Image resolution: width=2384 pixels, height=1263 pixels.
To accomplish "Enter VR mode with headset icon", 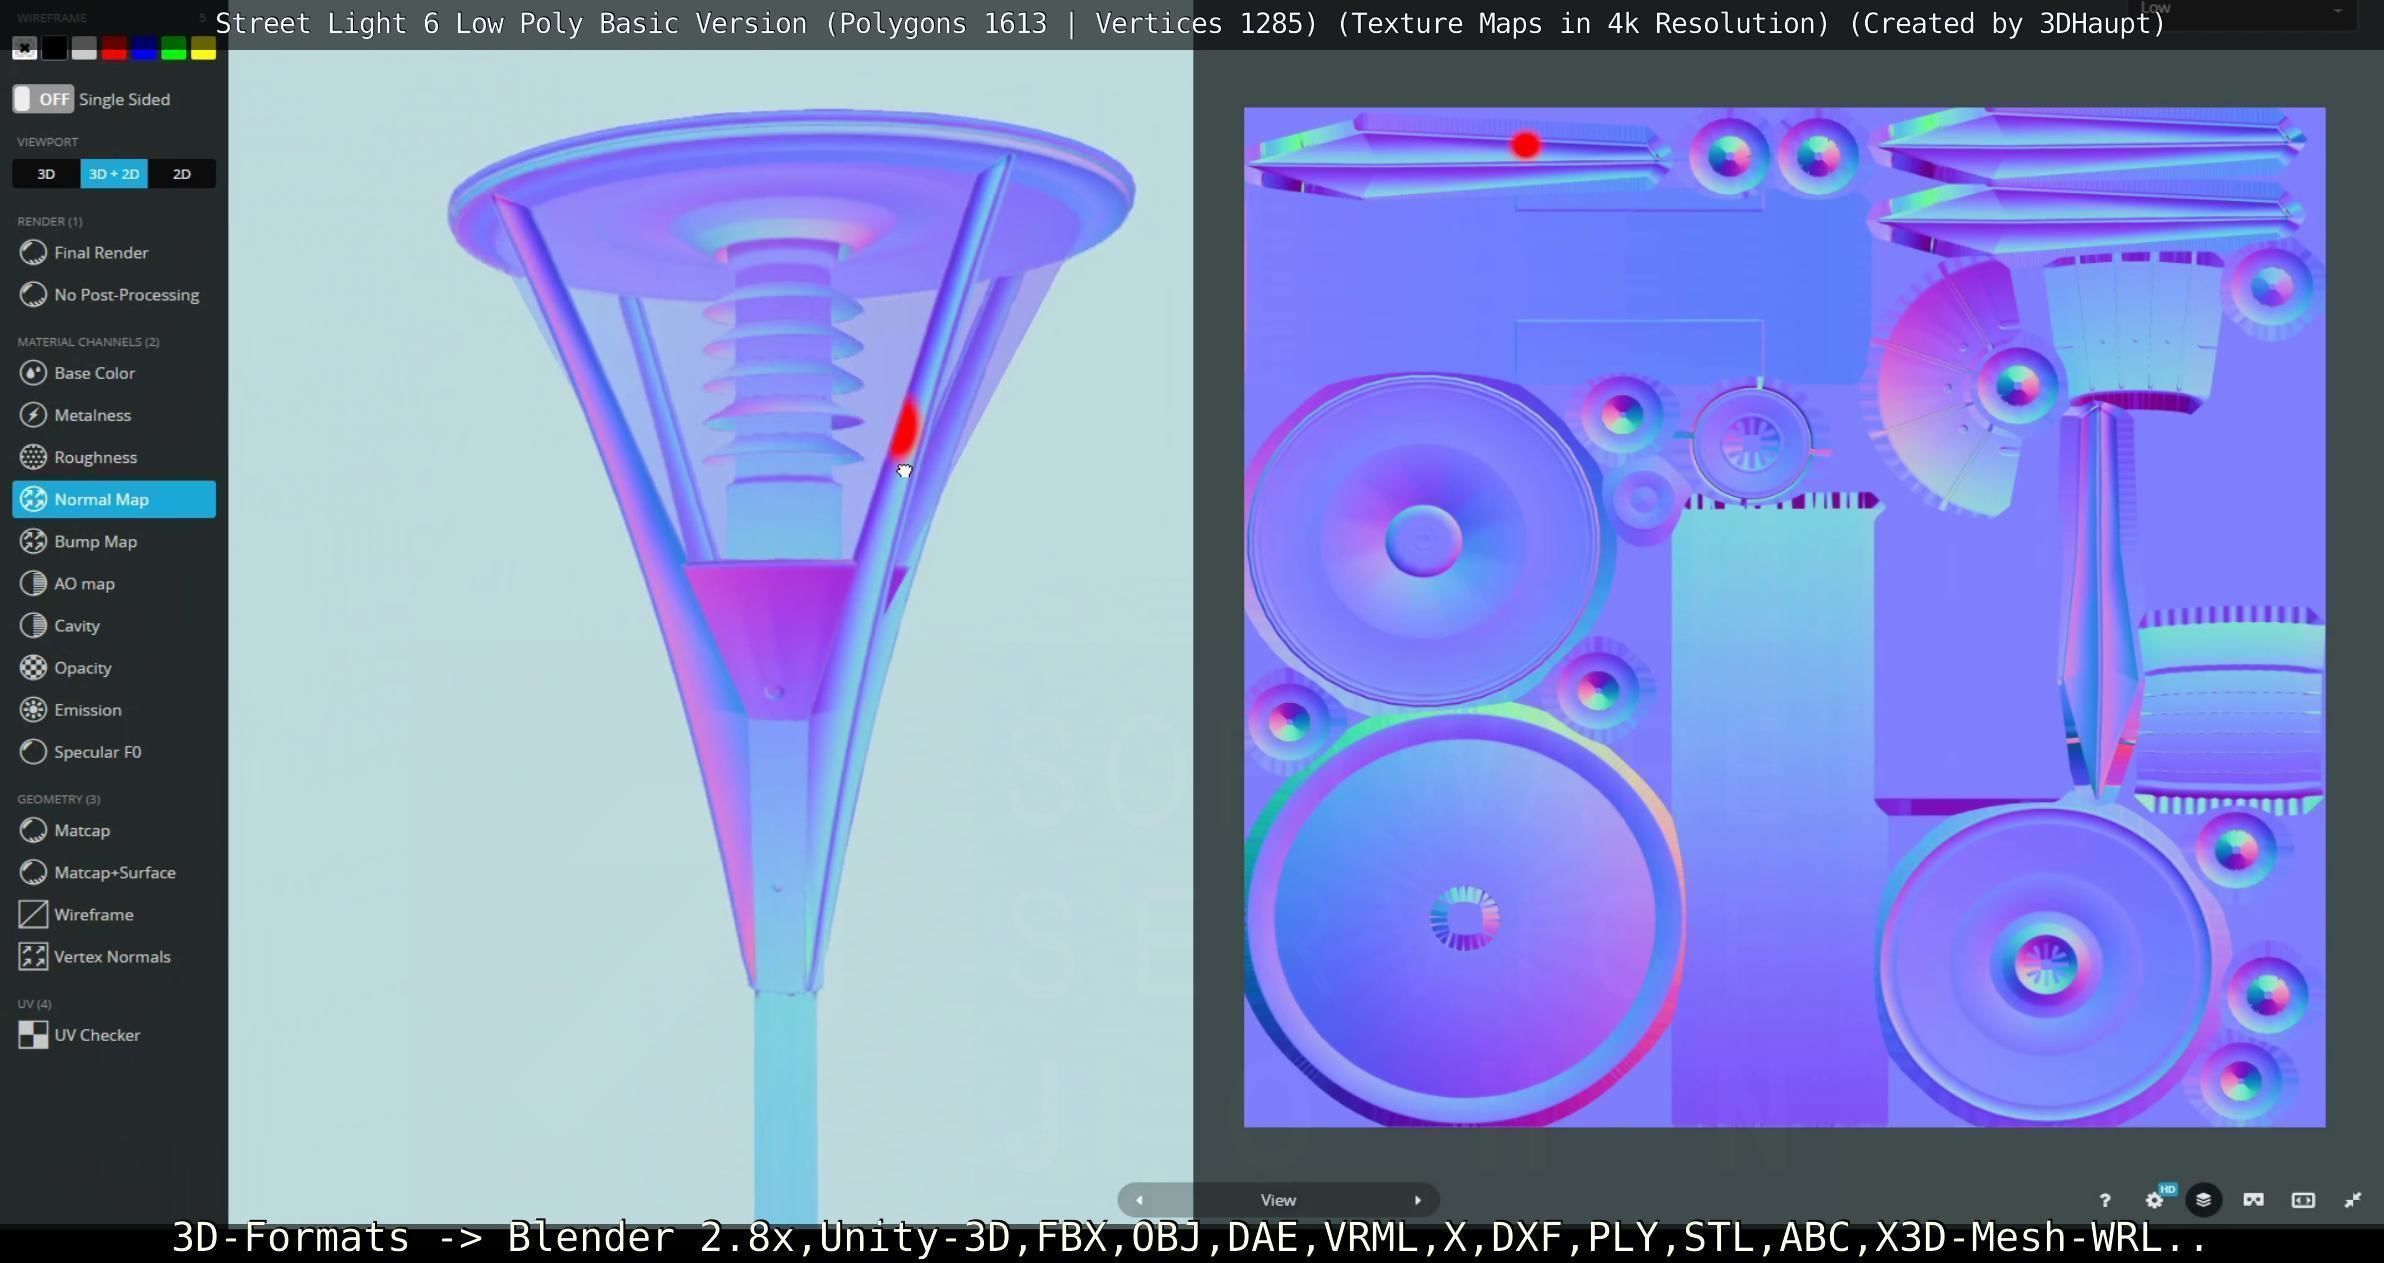I will coord(2253,1200).
